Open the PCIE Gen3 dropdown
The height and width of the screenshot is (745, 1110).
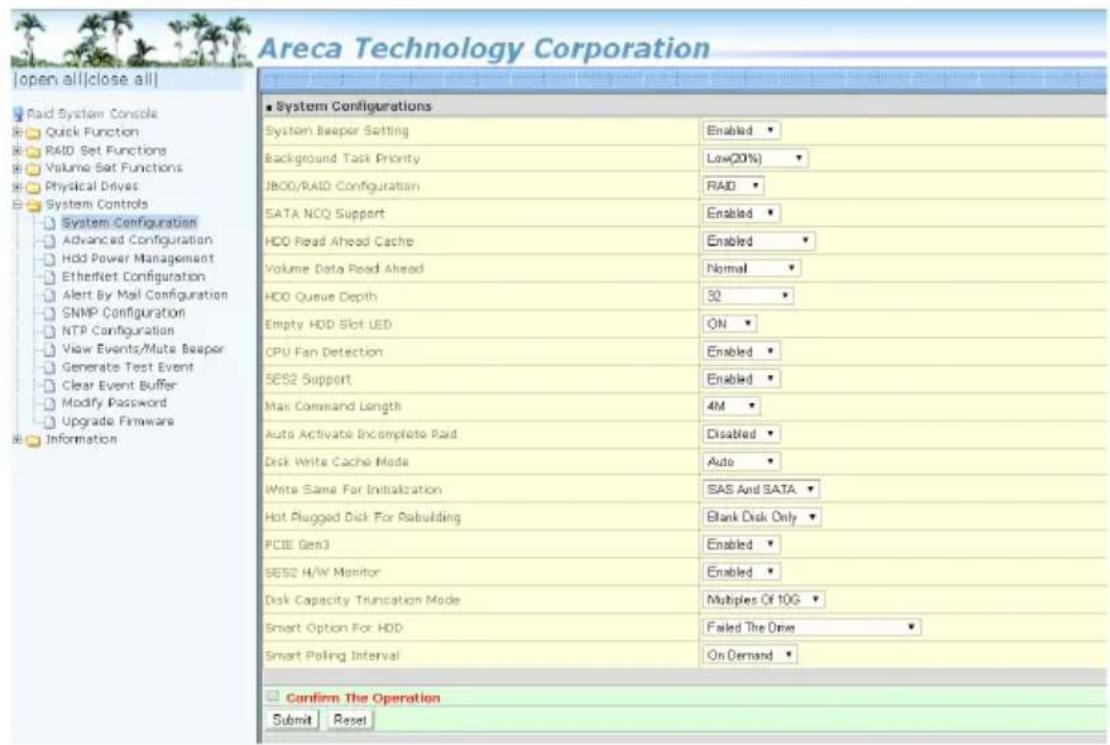tap(740, 545)
